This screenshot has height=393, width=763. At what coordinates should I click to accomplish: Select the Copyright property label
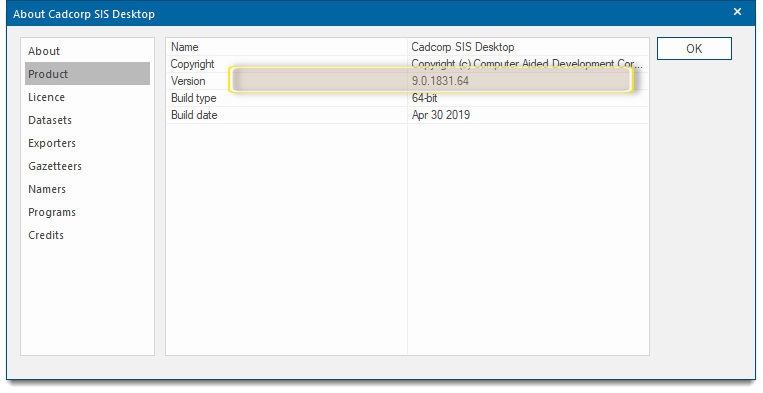click(x=192, y=64)
